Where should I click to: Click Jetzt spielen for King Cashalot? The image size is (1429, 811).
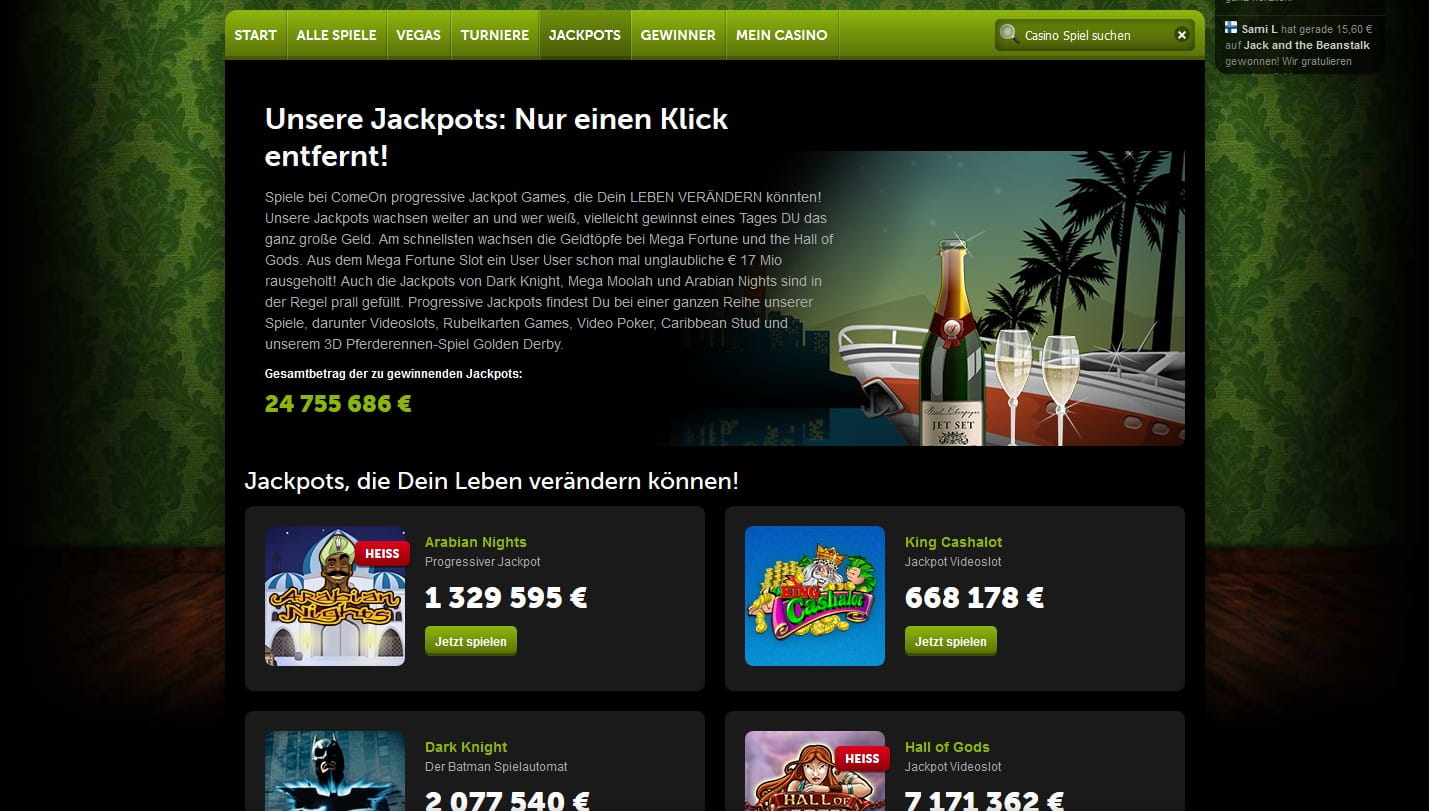(951, 641)
